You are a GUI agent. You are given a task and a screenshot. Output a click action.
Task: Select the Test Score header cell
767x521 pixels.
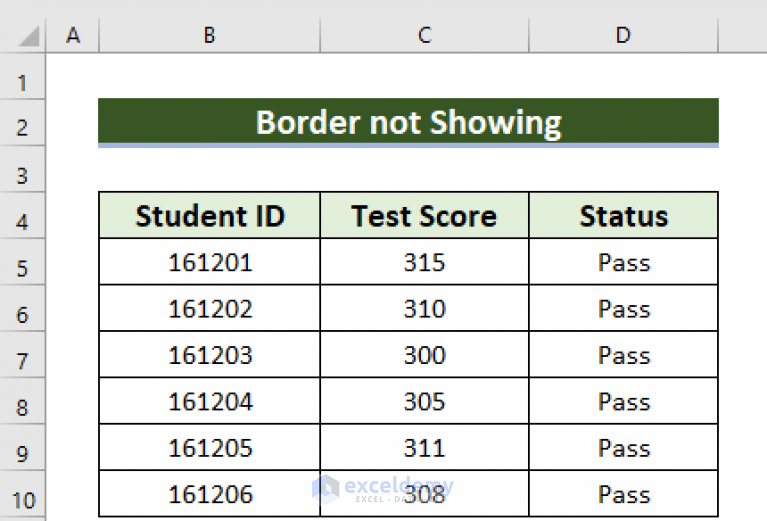tap(425, 215)
